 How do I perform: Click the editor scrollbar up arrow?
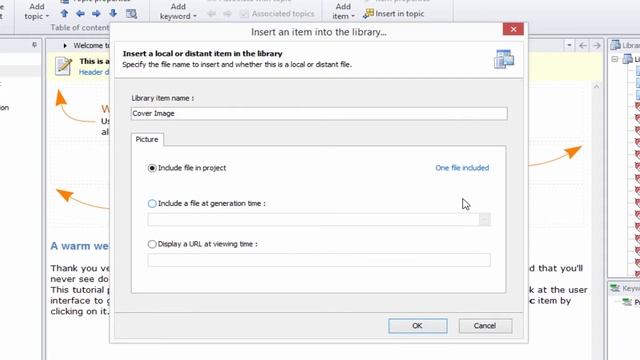(596, 87)
